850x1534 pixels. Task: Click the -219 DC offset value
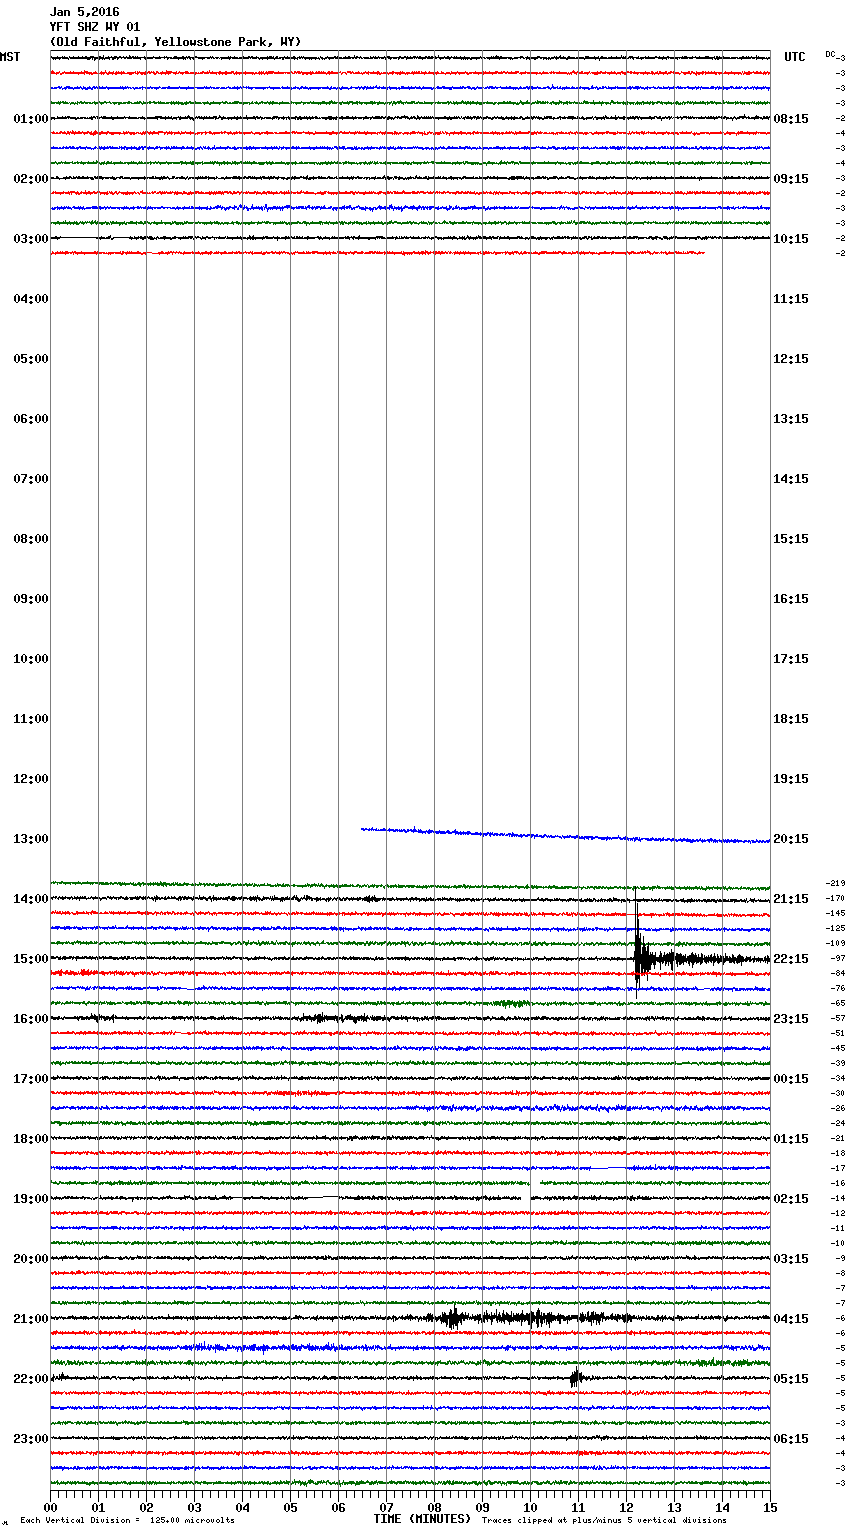click(x=835, y=884)
